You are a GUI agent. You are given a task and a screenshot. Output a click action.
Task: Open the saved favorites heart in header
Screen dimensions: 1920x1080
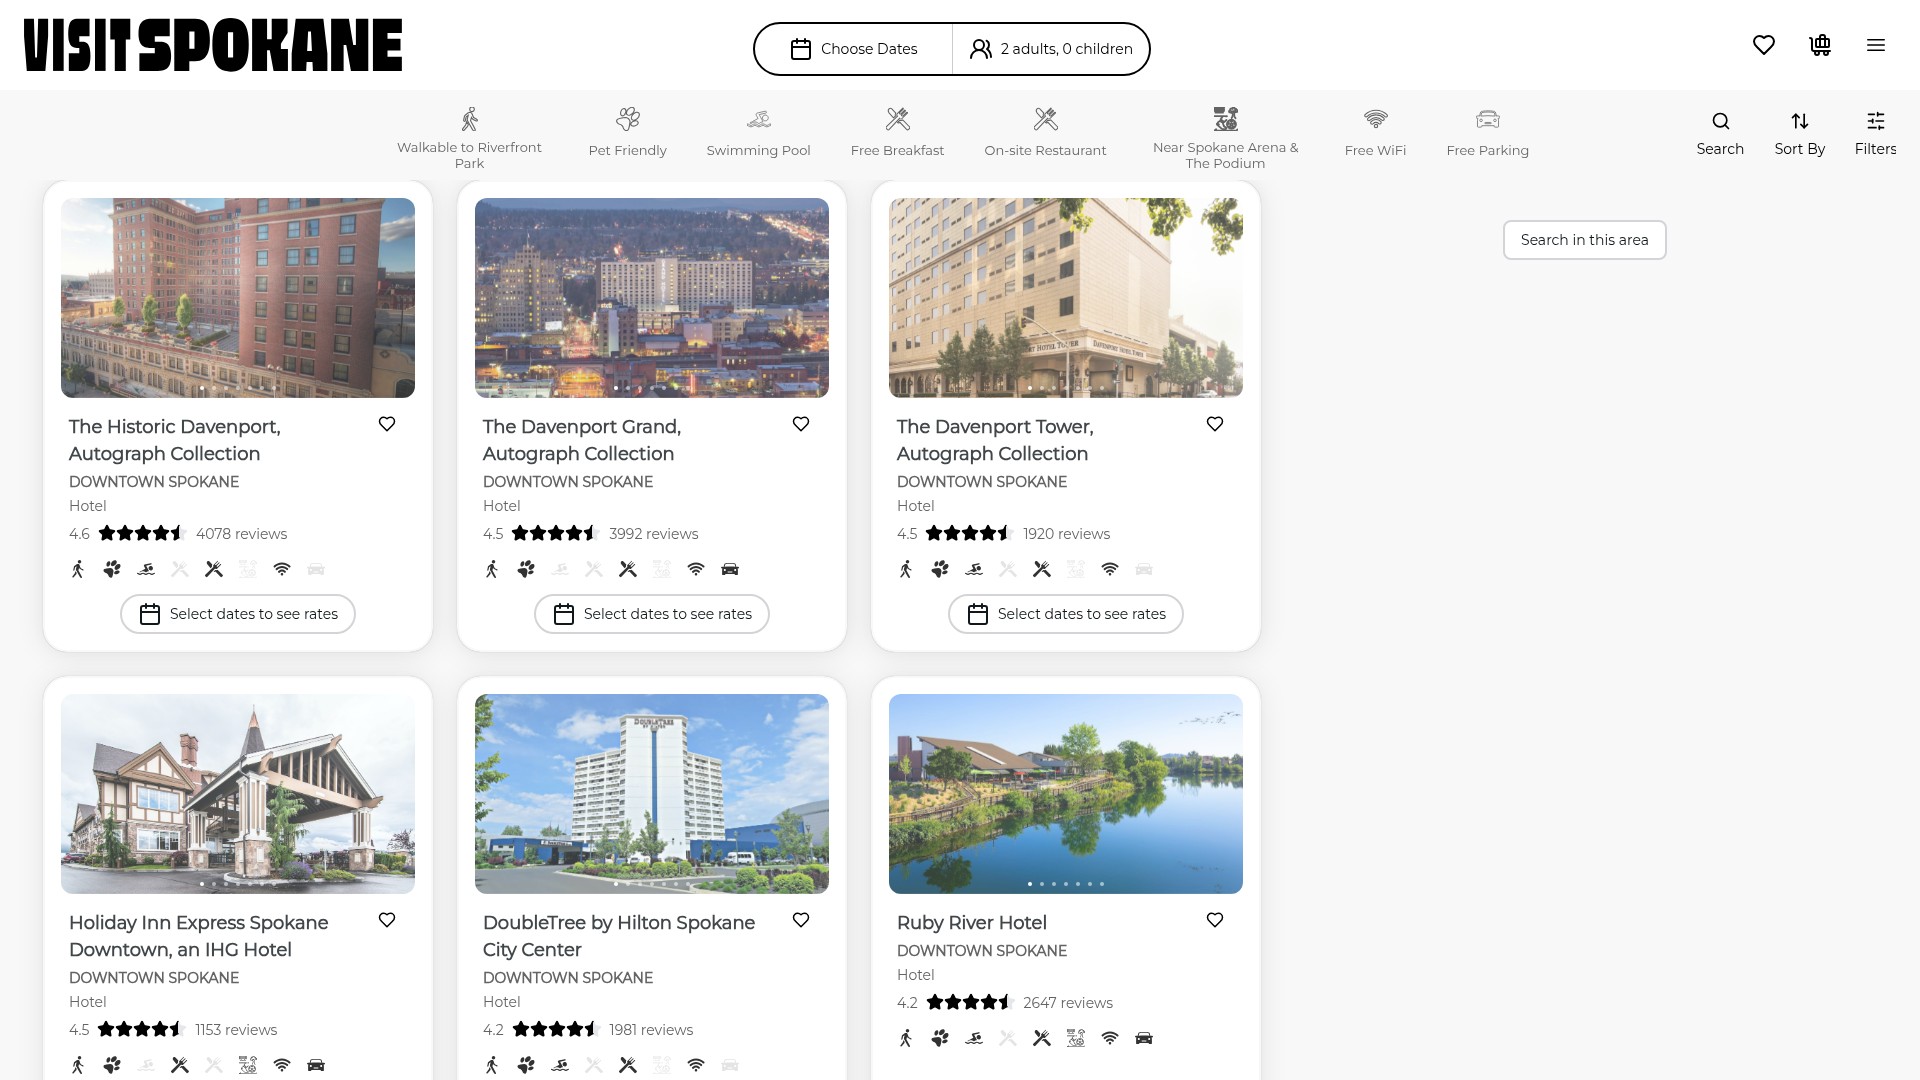pyautogui.click(x=1764, y=45)
